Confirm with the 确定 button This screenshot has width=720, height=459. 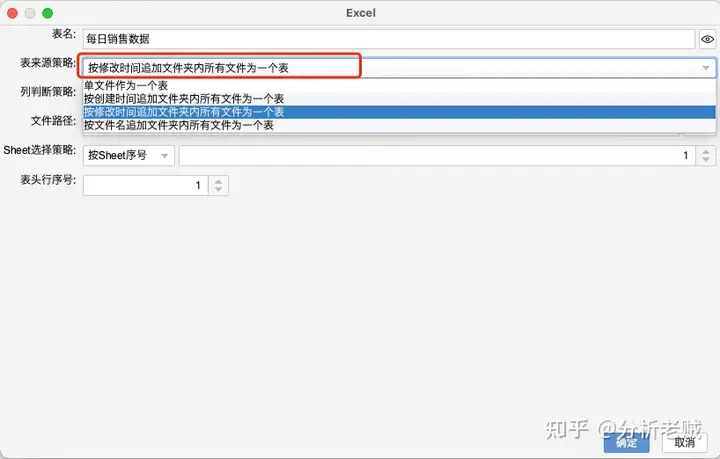[x=626, y=442]
